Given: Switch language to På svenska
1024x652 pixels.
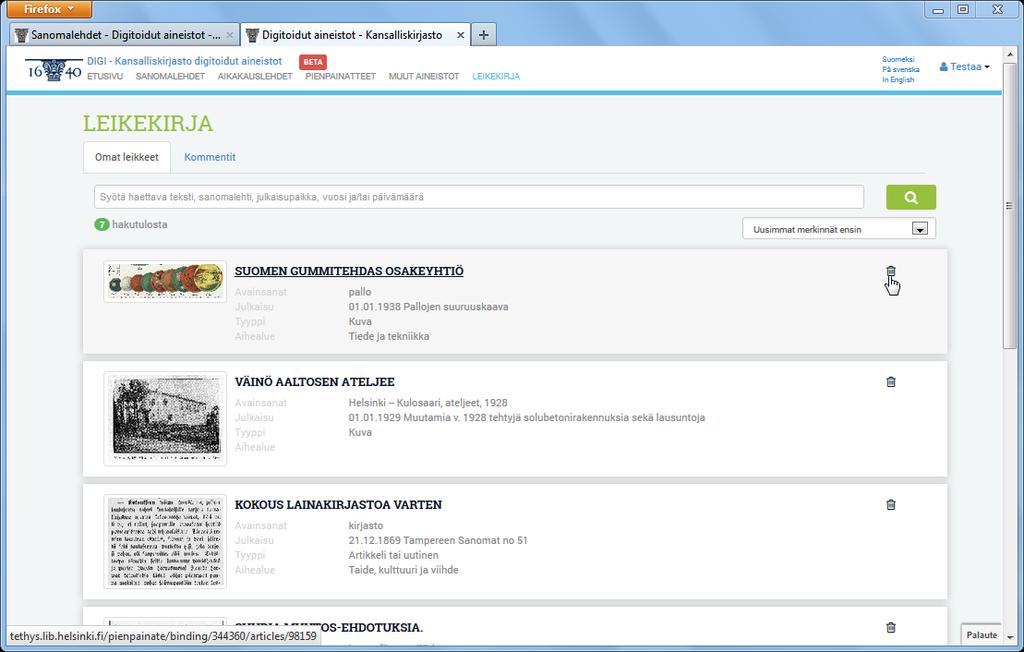Looking at the screenshot, I should tap(901, 69).
